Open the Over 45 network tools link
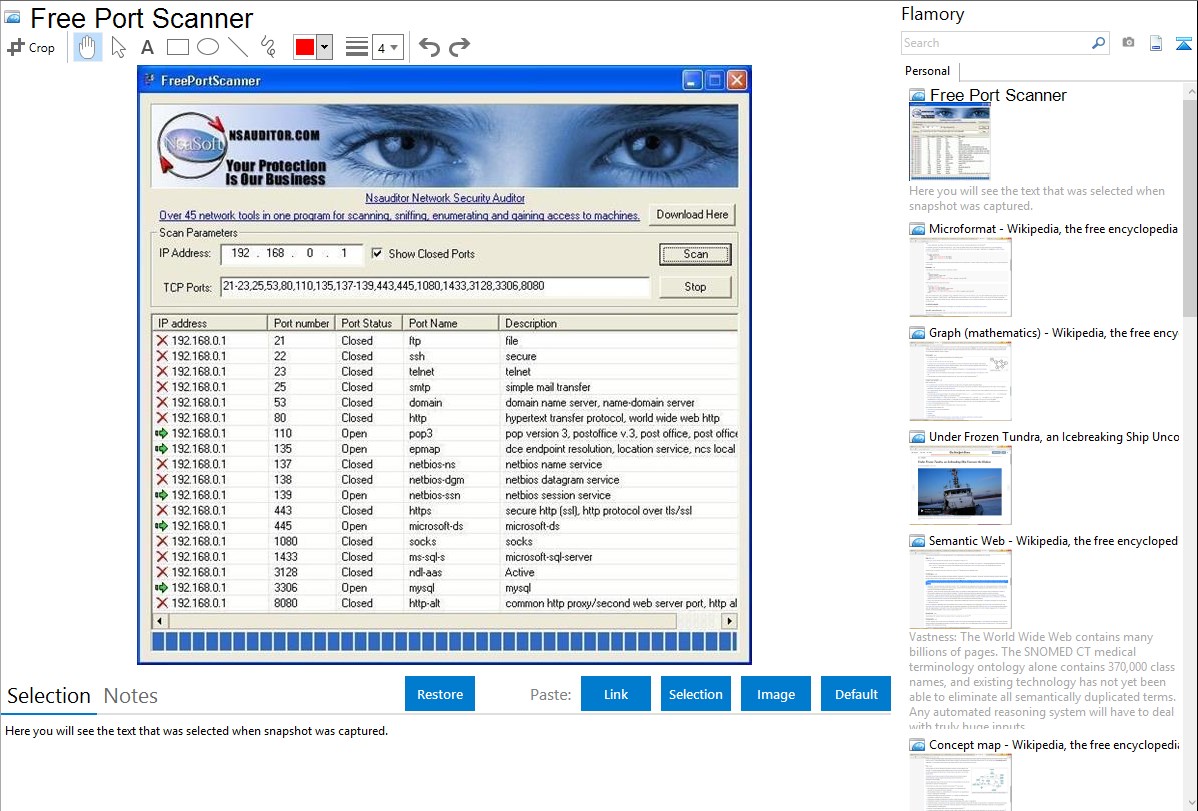Screen dimensions: 1198x811 pyautogui.click(x=399, y=216)
